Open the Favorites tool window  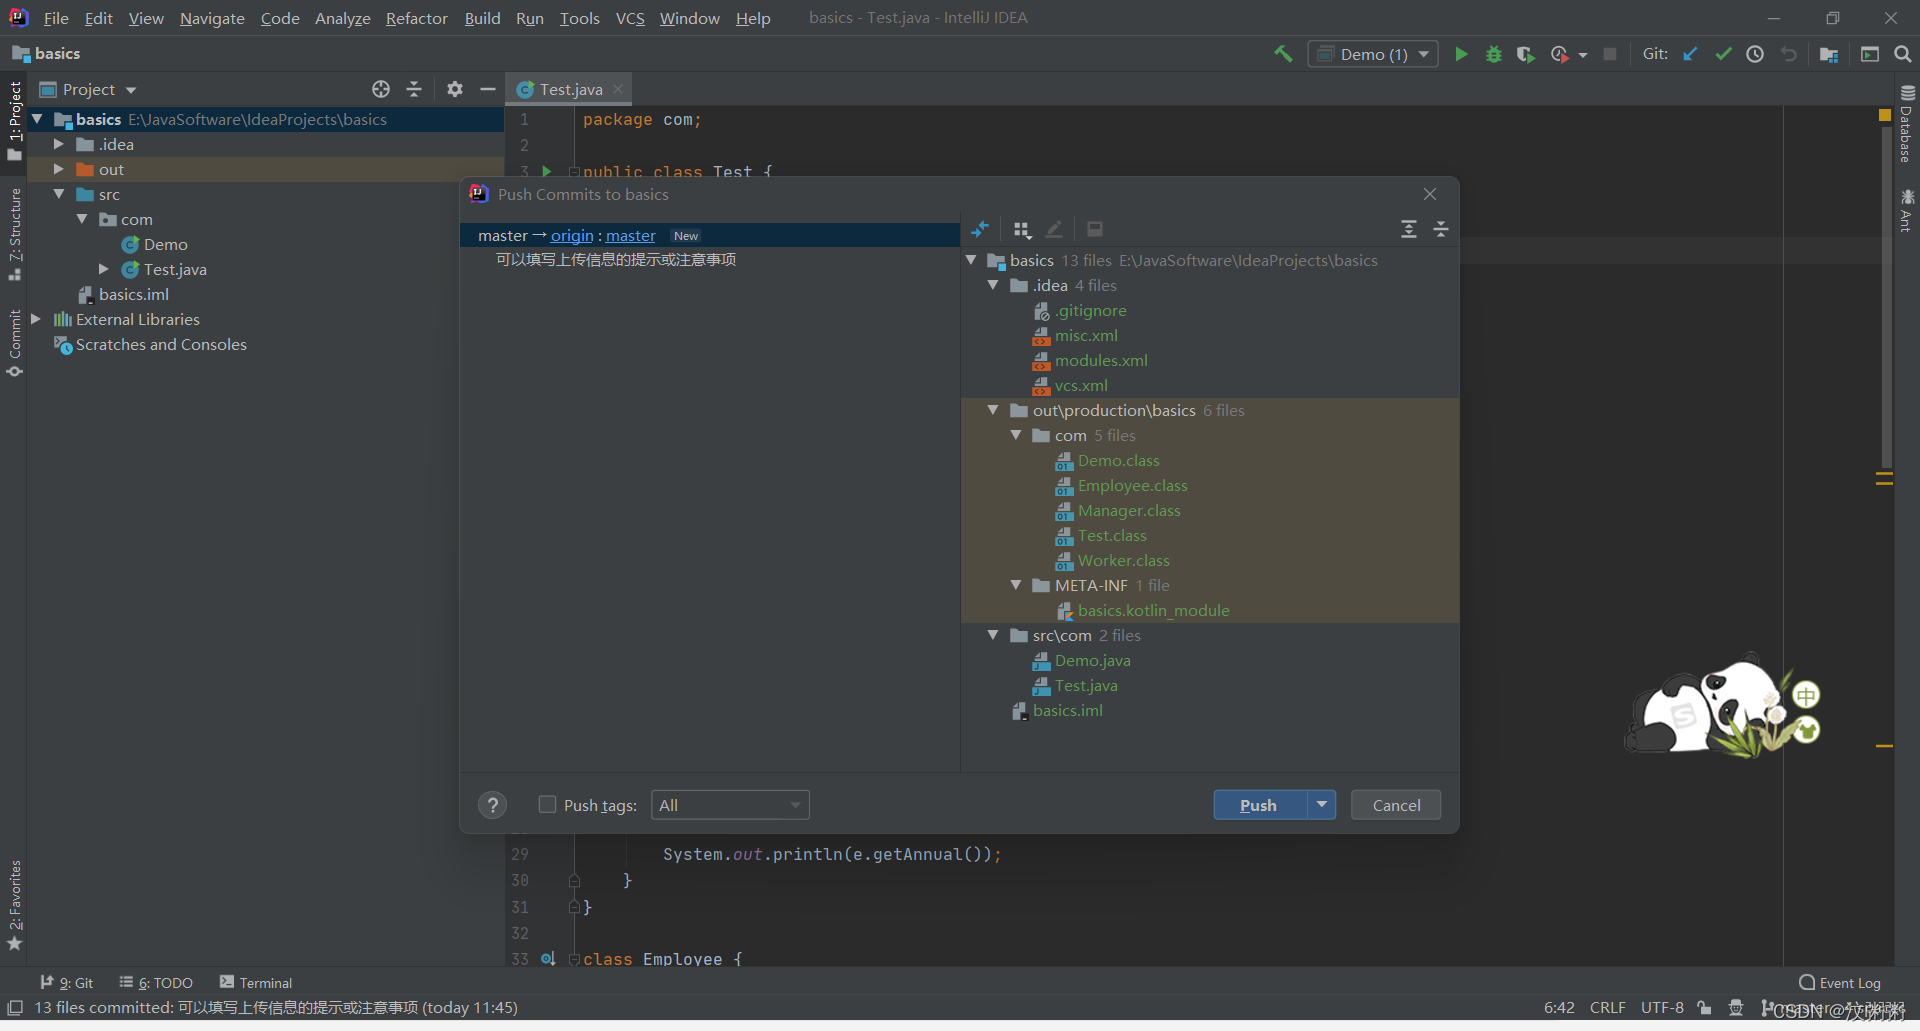[x=14, y=905]
